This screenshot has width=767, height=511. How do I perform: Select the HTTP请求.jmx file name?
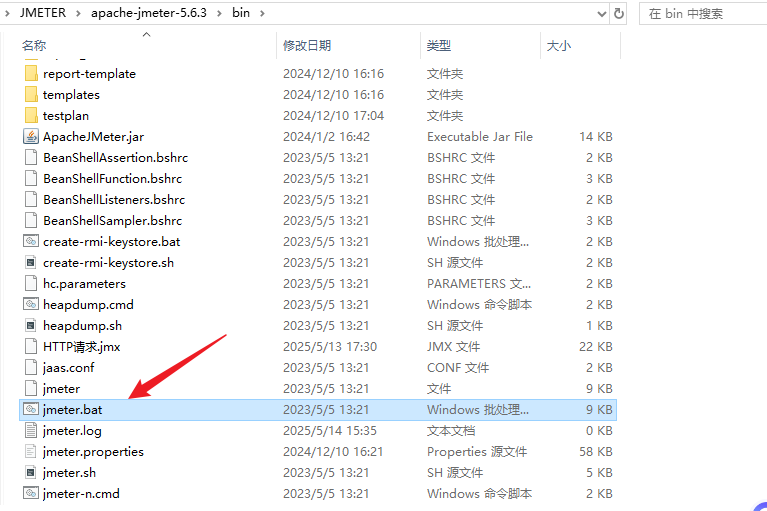pos(82,347)
